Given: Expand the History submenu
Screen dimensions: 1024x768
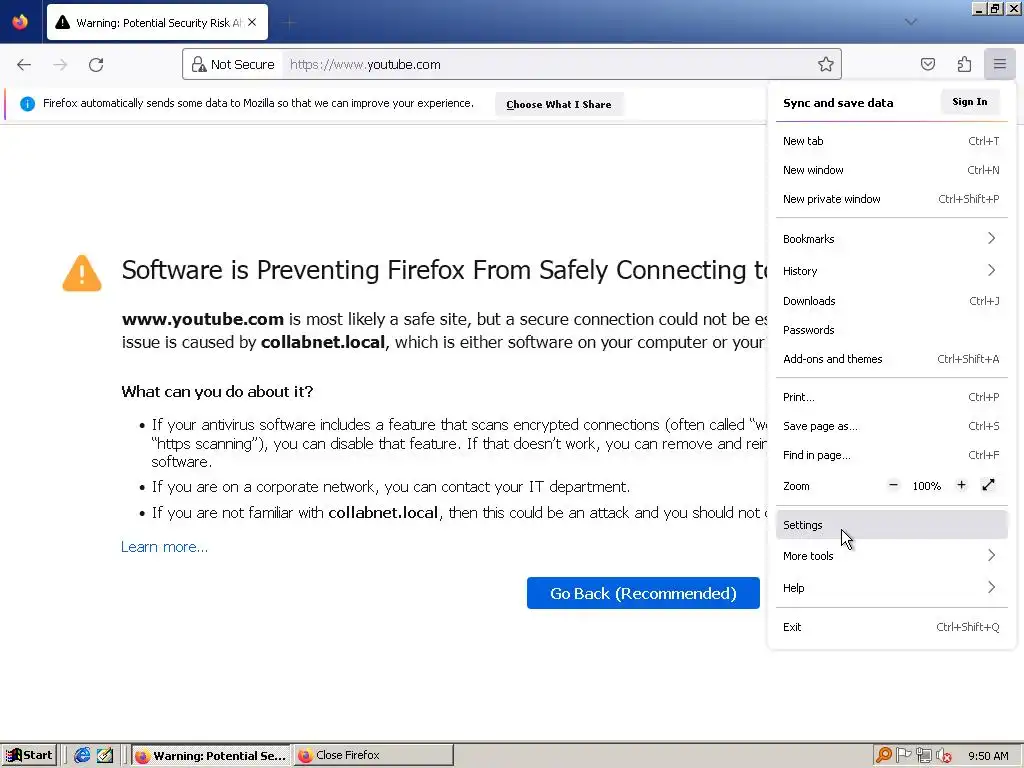Looking at the screenshot, I should pos(891,271).
